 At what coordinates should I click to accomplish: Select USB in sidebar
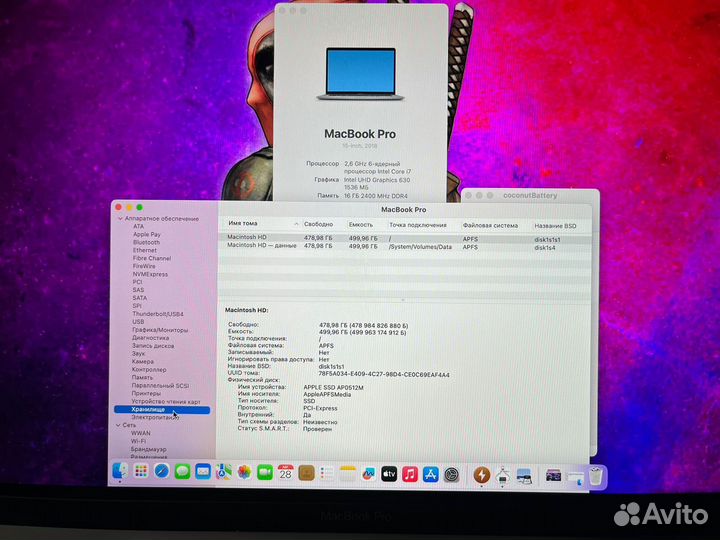point(138,322)
